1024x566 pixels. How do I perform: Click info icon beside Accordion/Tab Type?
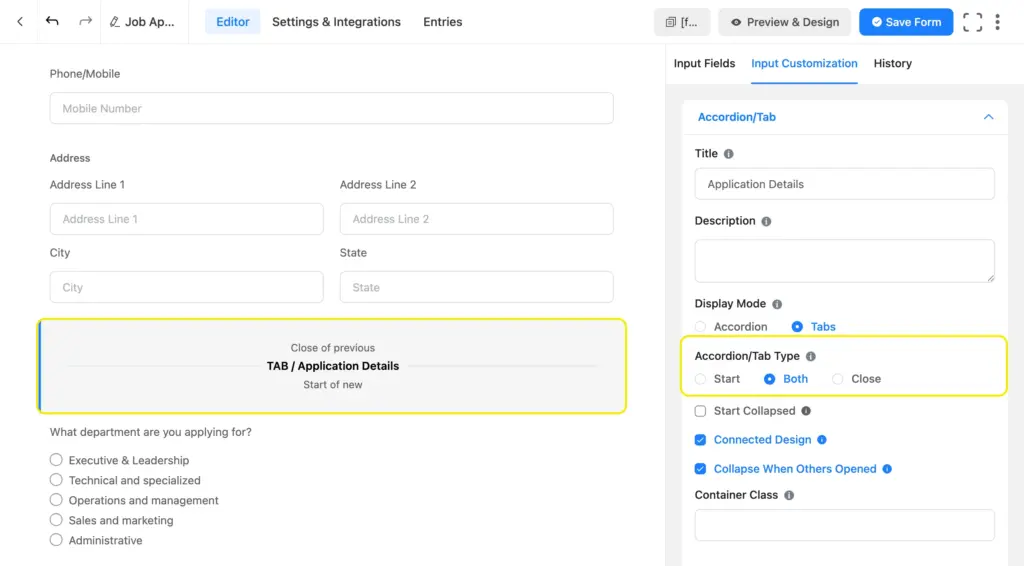coord(811,356)
